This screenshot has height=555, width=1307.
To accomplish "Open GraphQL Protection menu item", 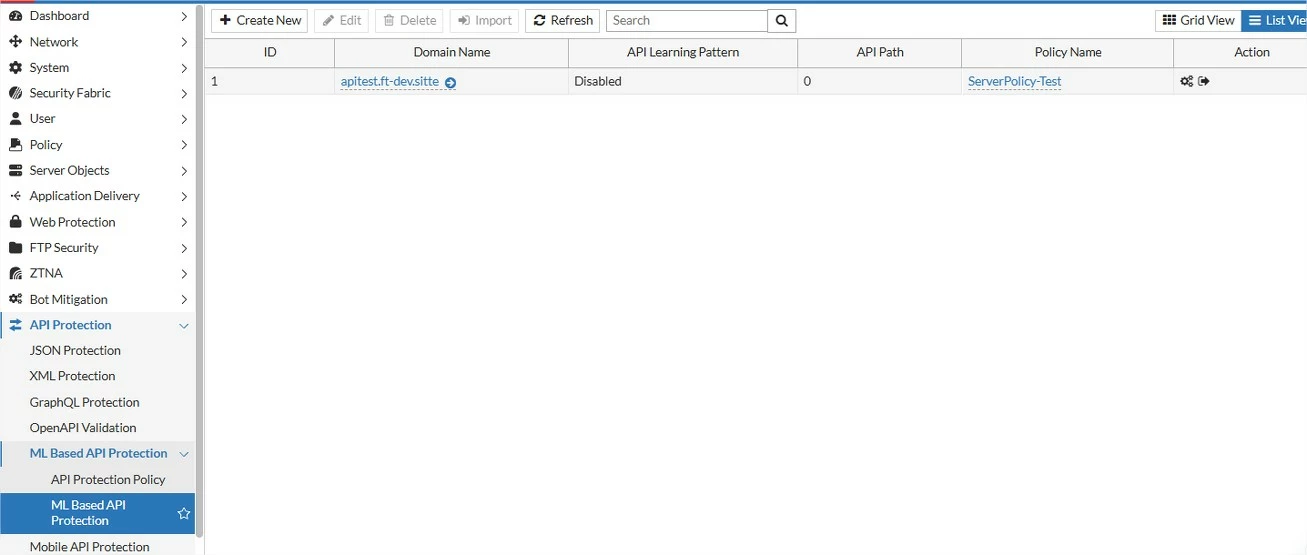I will (84, 402).
